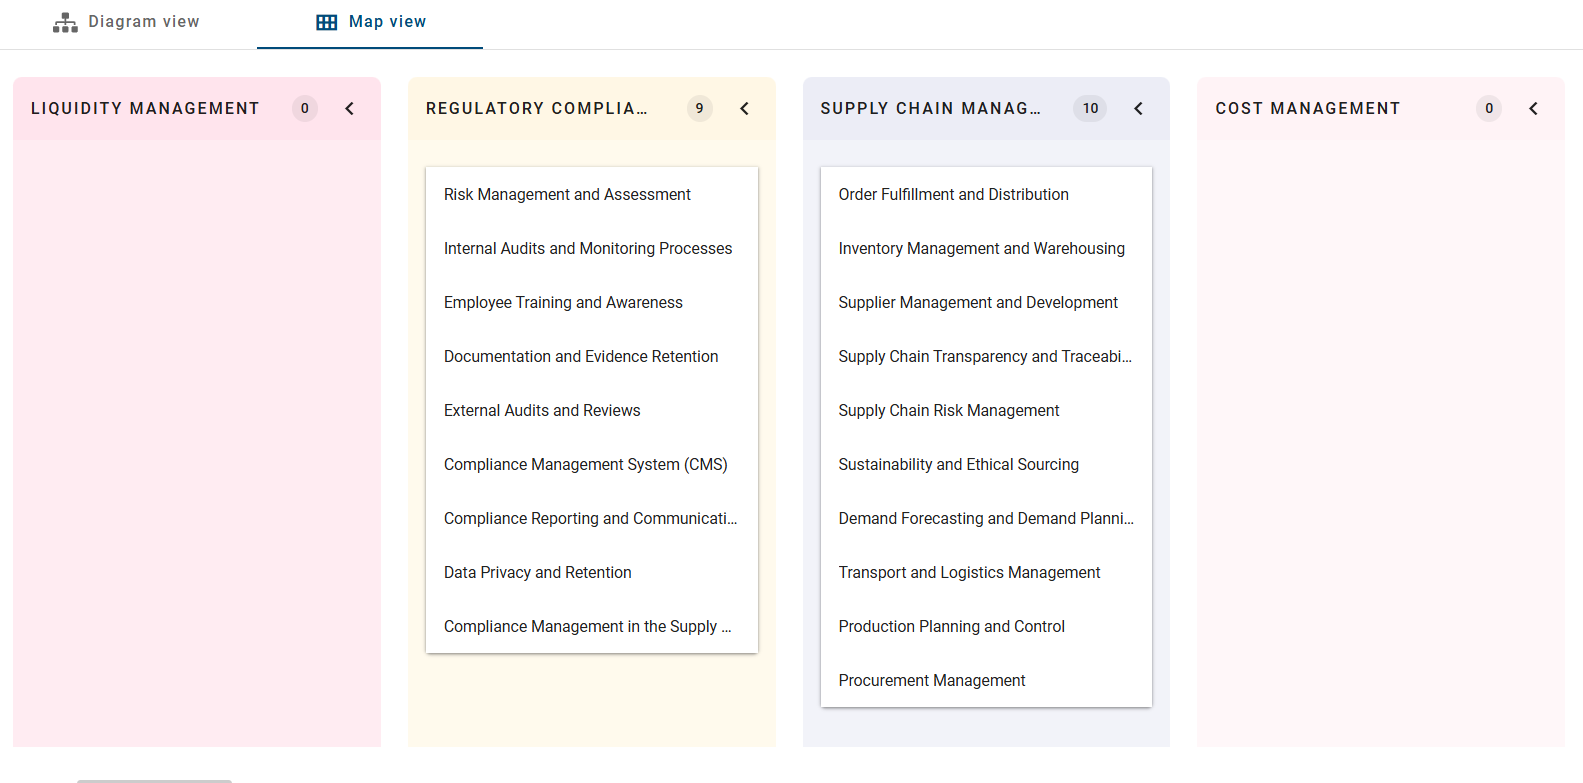Collapse the Regulatory Compliance column
This screenshot has height=783, width=1583.
point(744,109)
